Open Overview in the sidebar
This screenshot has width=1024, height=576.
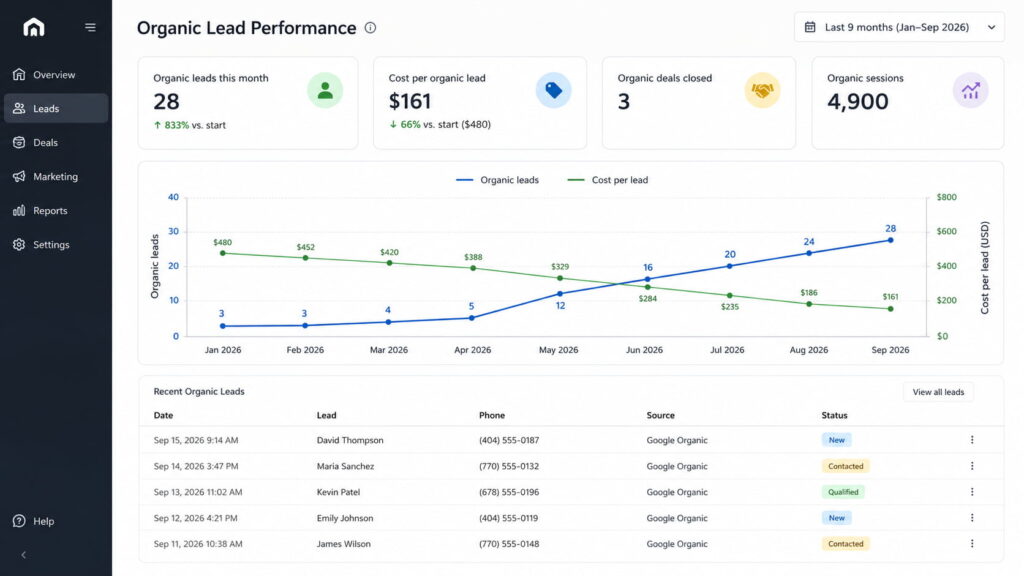[56, 74]
